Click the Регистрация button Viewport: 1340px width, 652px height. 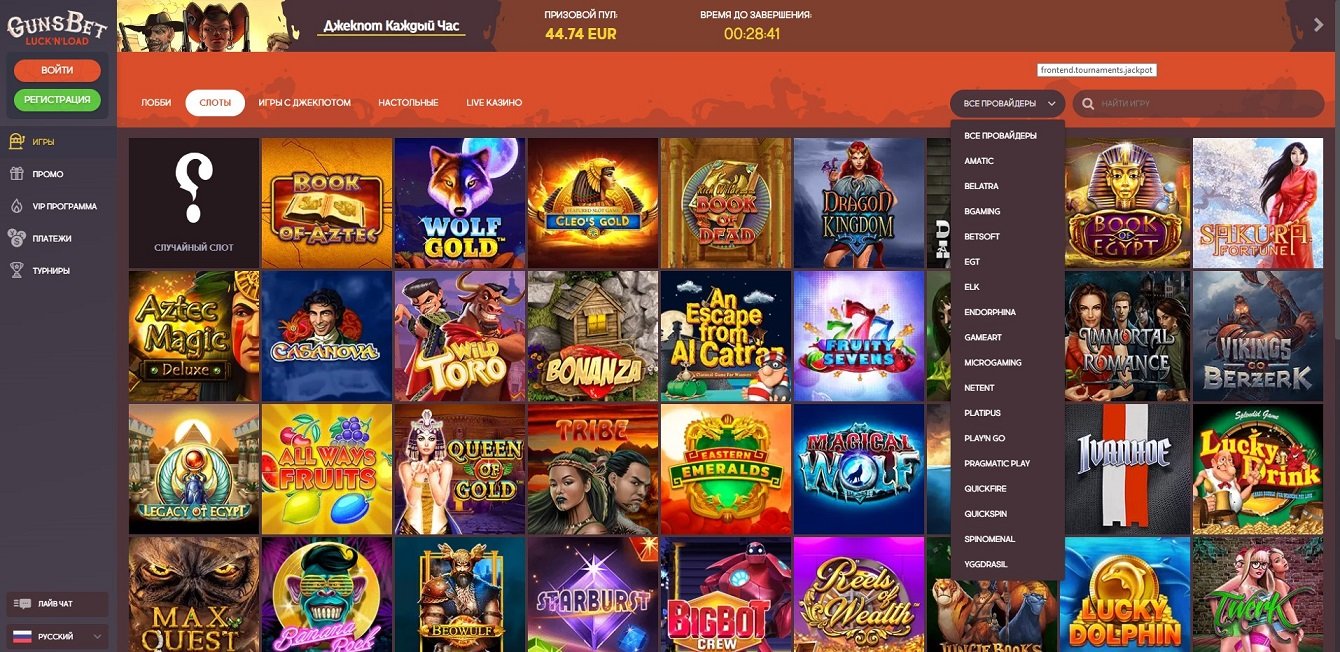tap(57, 99)
